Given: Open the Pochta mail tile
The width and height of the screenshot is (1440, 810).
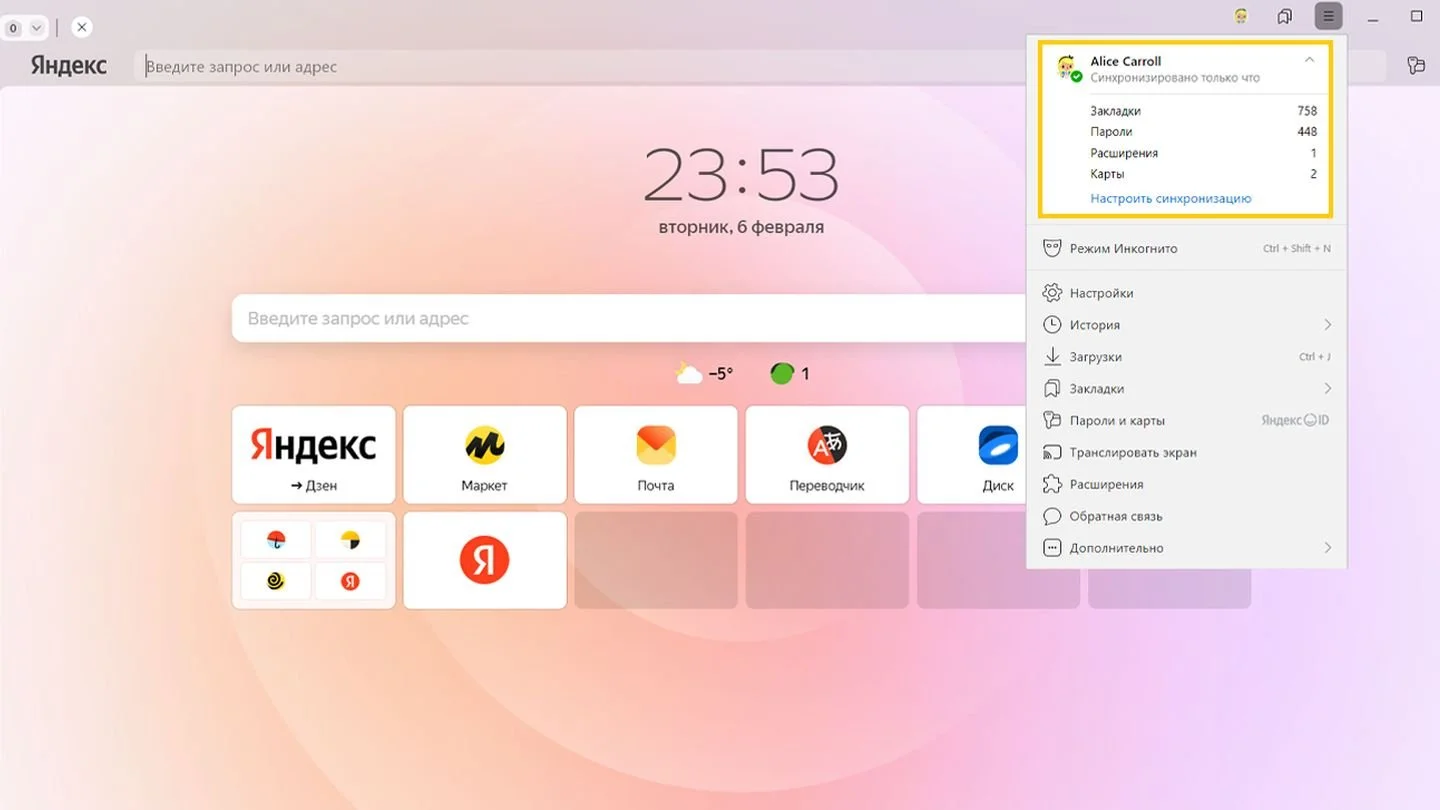Looking at the screenshot, I should (x=656, y=455).
